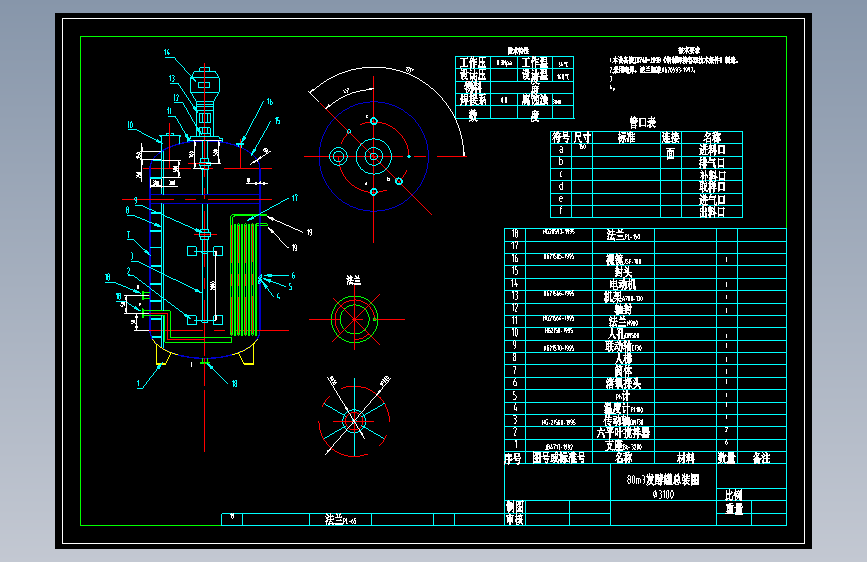Select the 出料口 nozzle name cell
867x562 pixels.
[x=712, y=211]
